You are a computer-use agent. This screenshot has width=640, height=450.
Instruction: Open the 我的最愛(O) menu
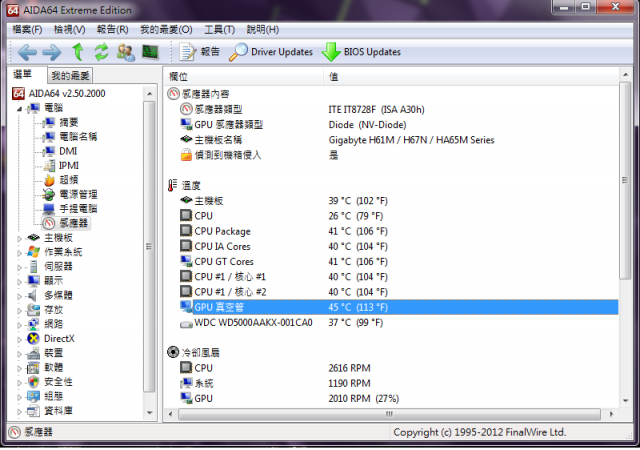[x=166, y=29]
